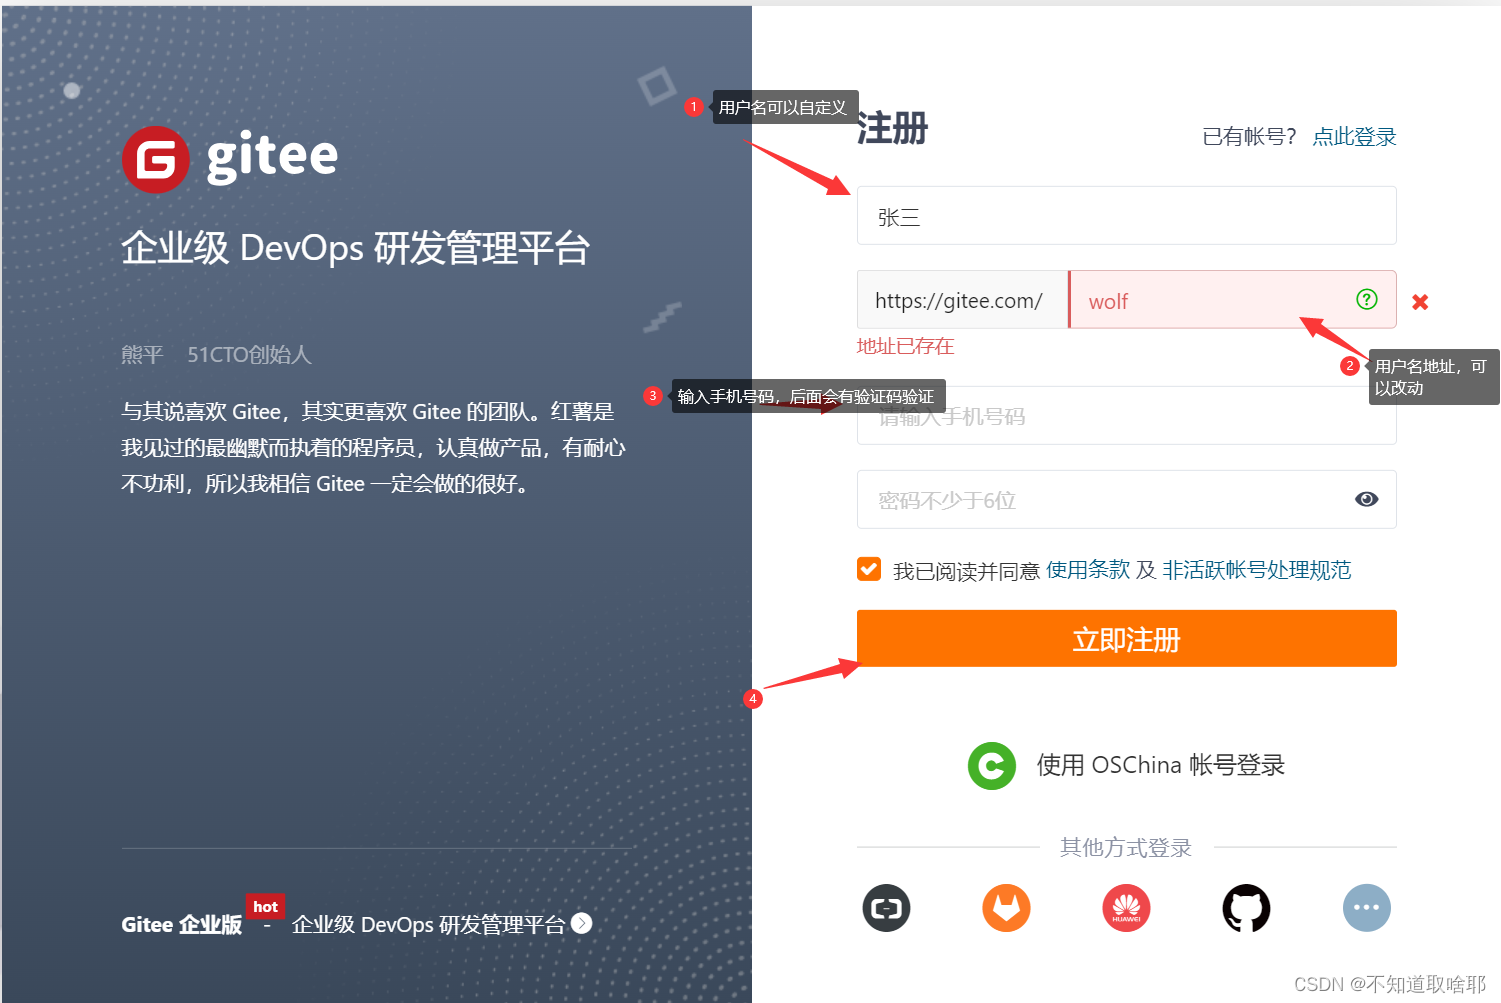The width and height of the screenshot is (1501, 1003).
Task: Click the password field 密码不少于6位
Action: 1126,500
